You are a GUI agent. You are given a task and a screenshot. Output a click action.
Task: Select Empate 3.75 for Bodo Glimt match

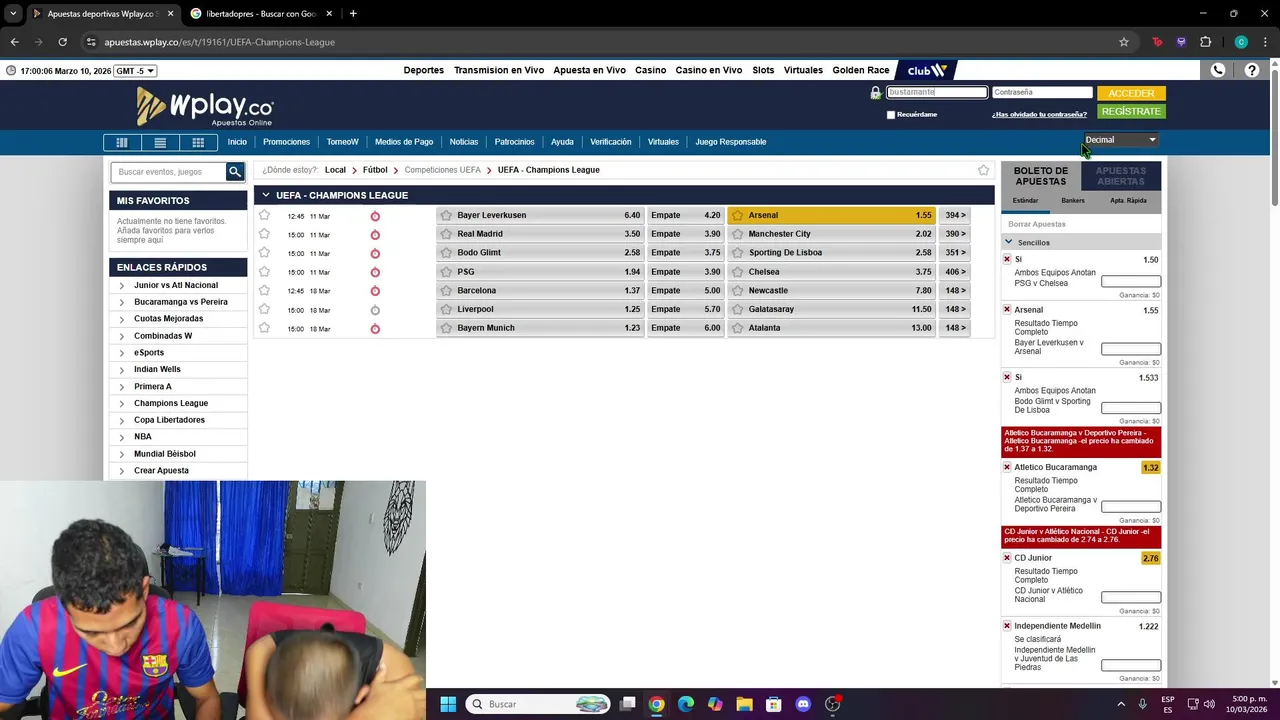[685, 253]
